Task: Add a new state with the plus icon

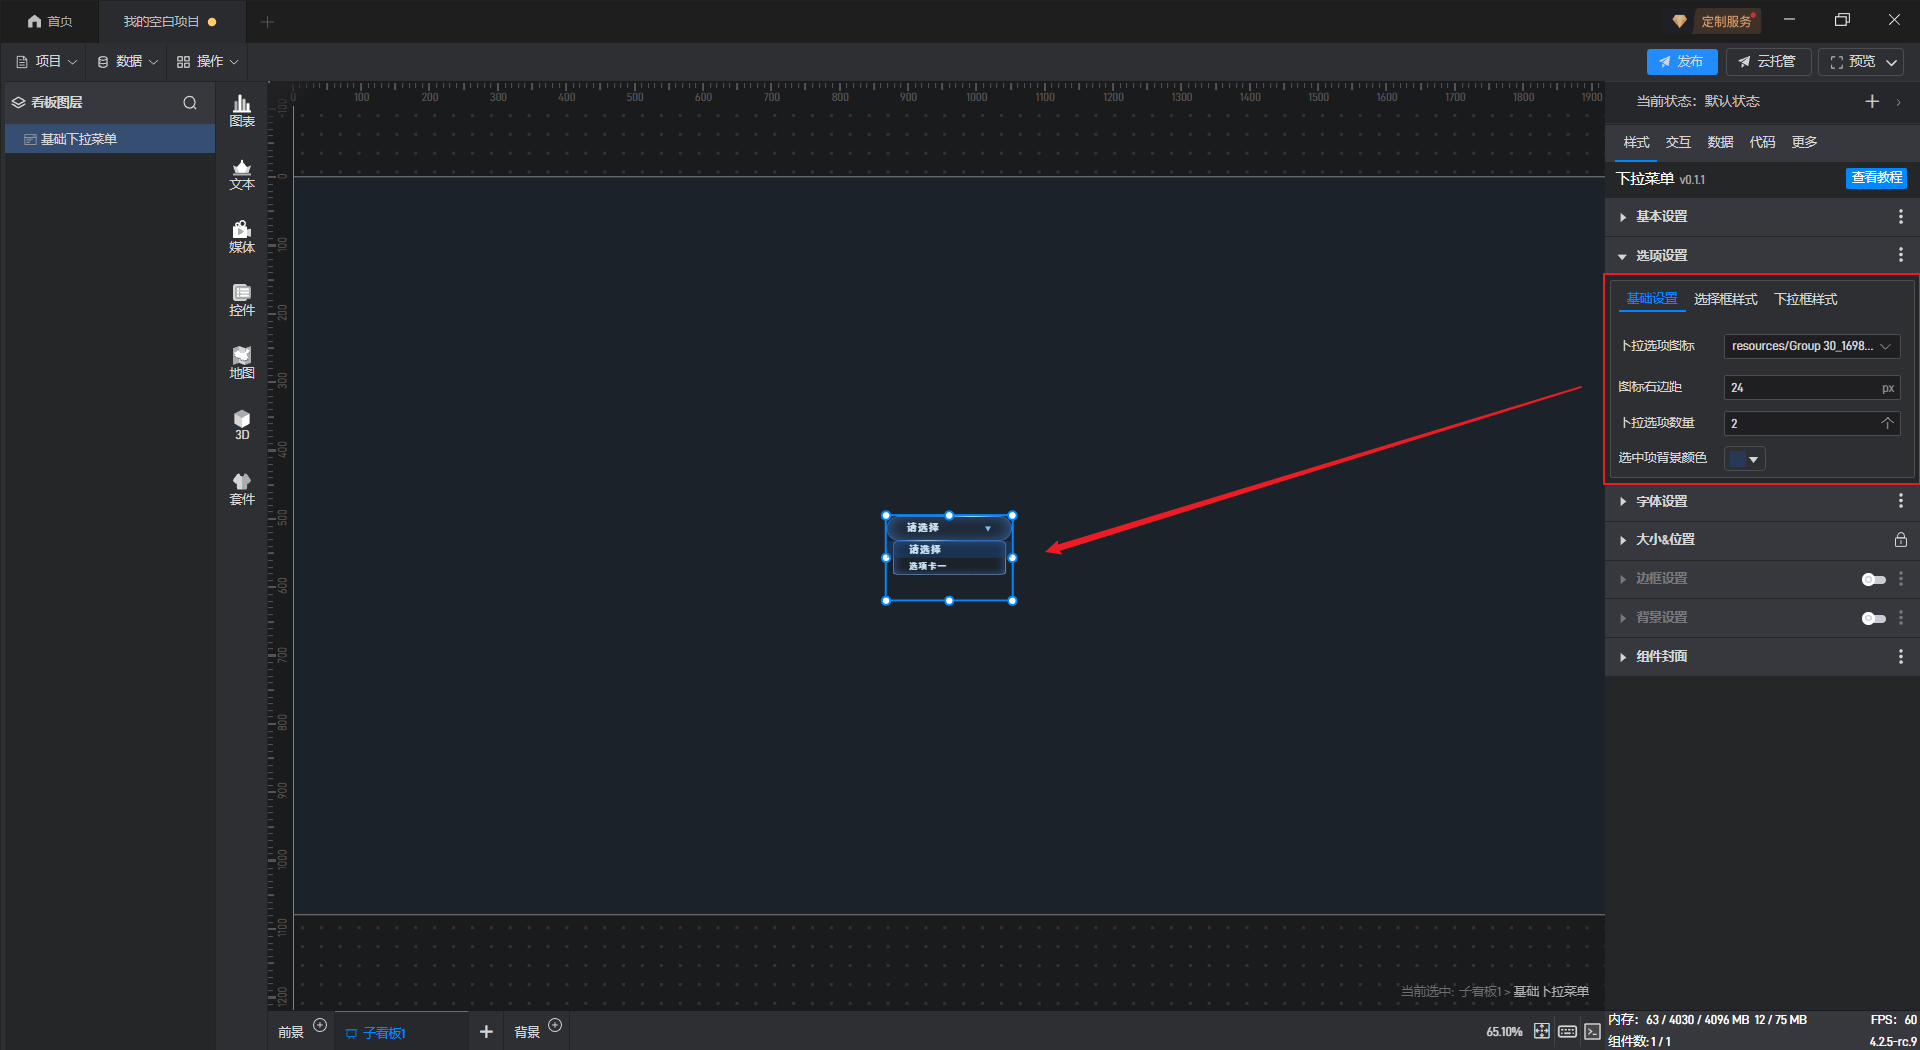Action: [x=1872, y=101]
